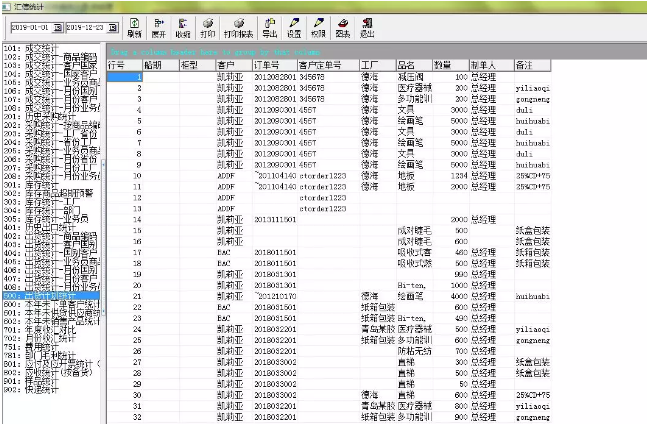The image size is (649, 427).
Task: Click the 工厂 column header
Action: pos(377,65)
